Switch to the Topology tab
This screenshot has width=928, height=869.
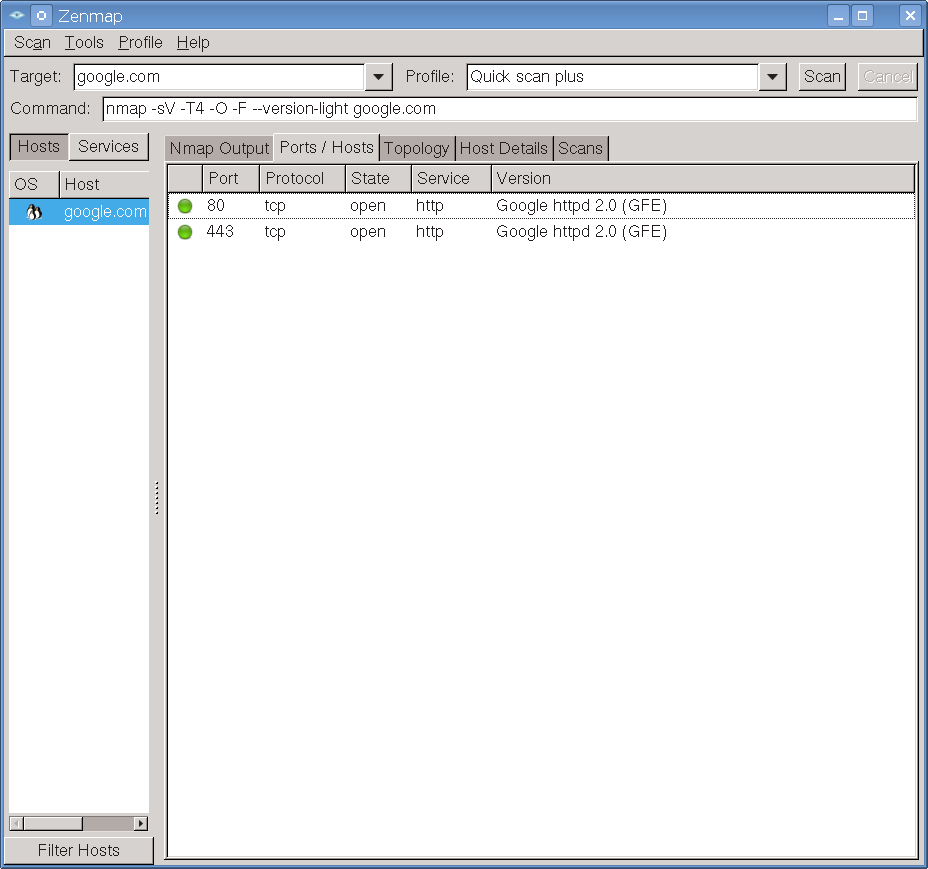[417, 149]
